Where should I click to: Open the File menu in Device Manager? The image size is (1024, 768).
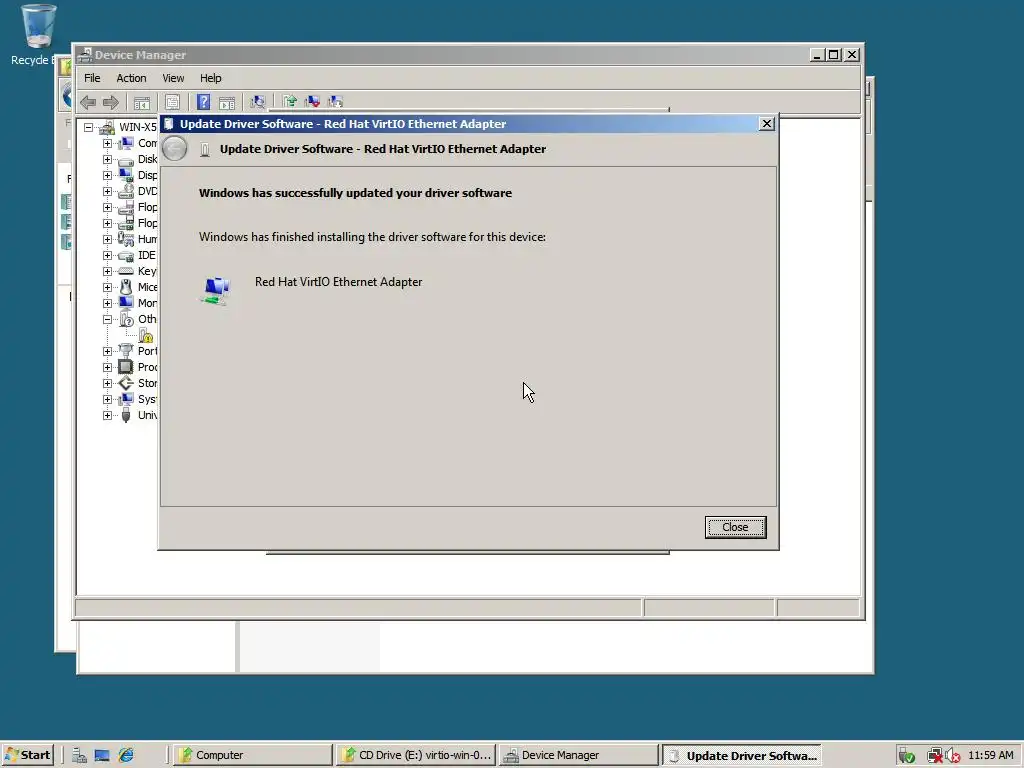(92, 78)
